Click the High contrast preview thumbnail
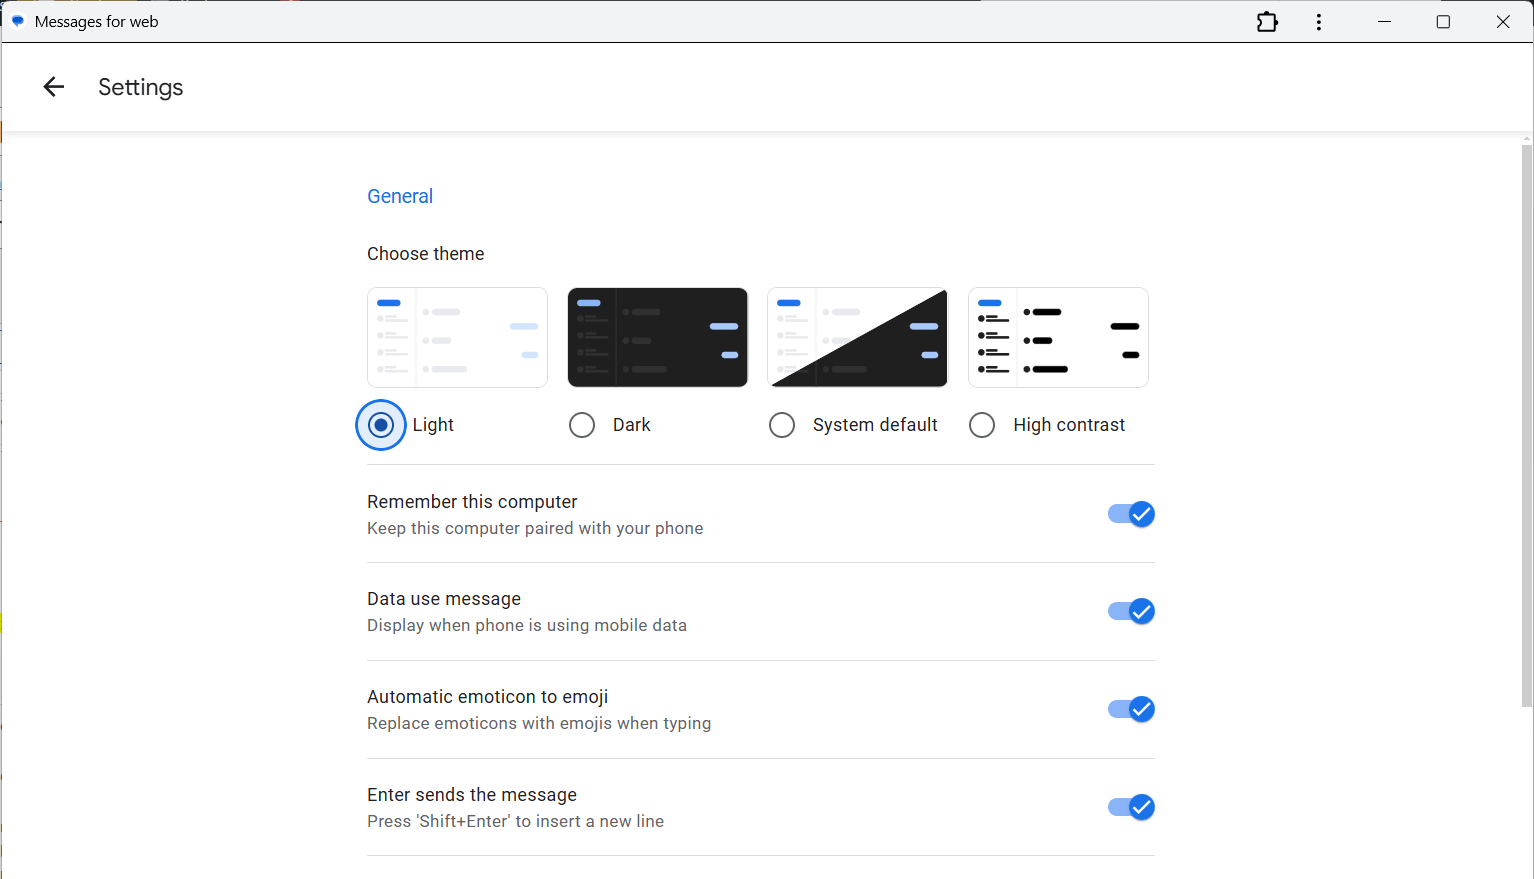The image size is (1534, 879). (x=1058, y=337)
